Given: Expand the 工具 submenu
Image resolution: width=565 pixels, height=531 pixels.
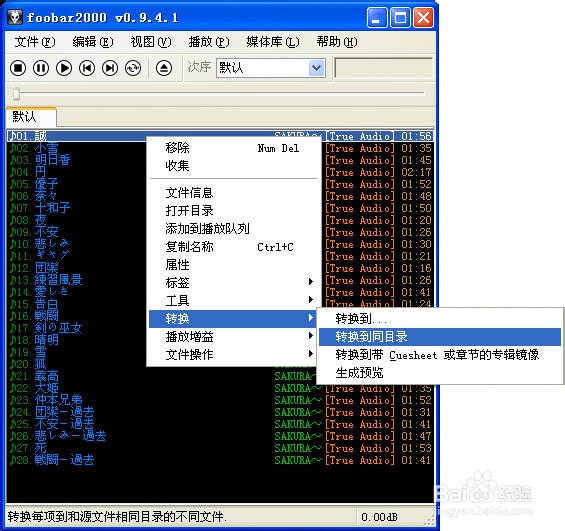Looking at the screenshot, I should coord(233,300).
